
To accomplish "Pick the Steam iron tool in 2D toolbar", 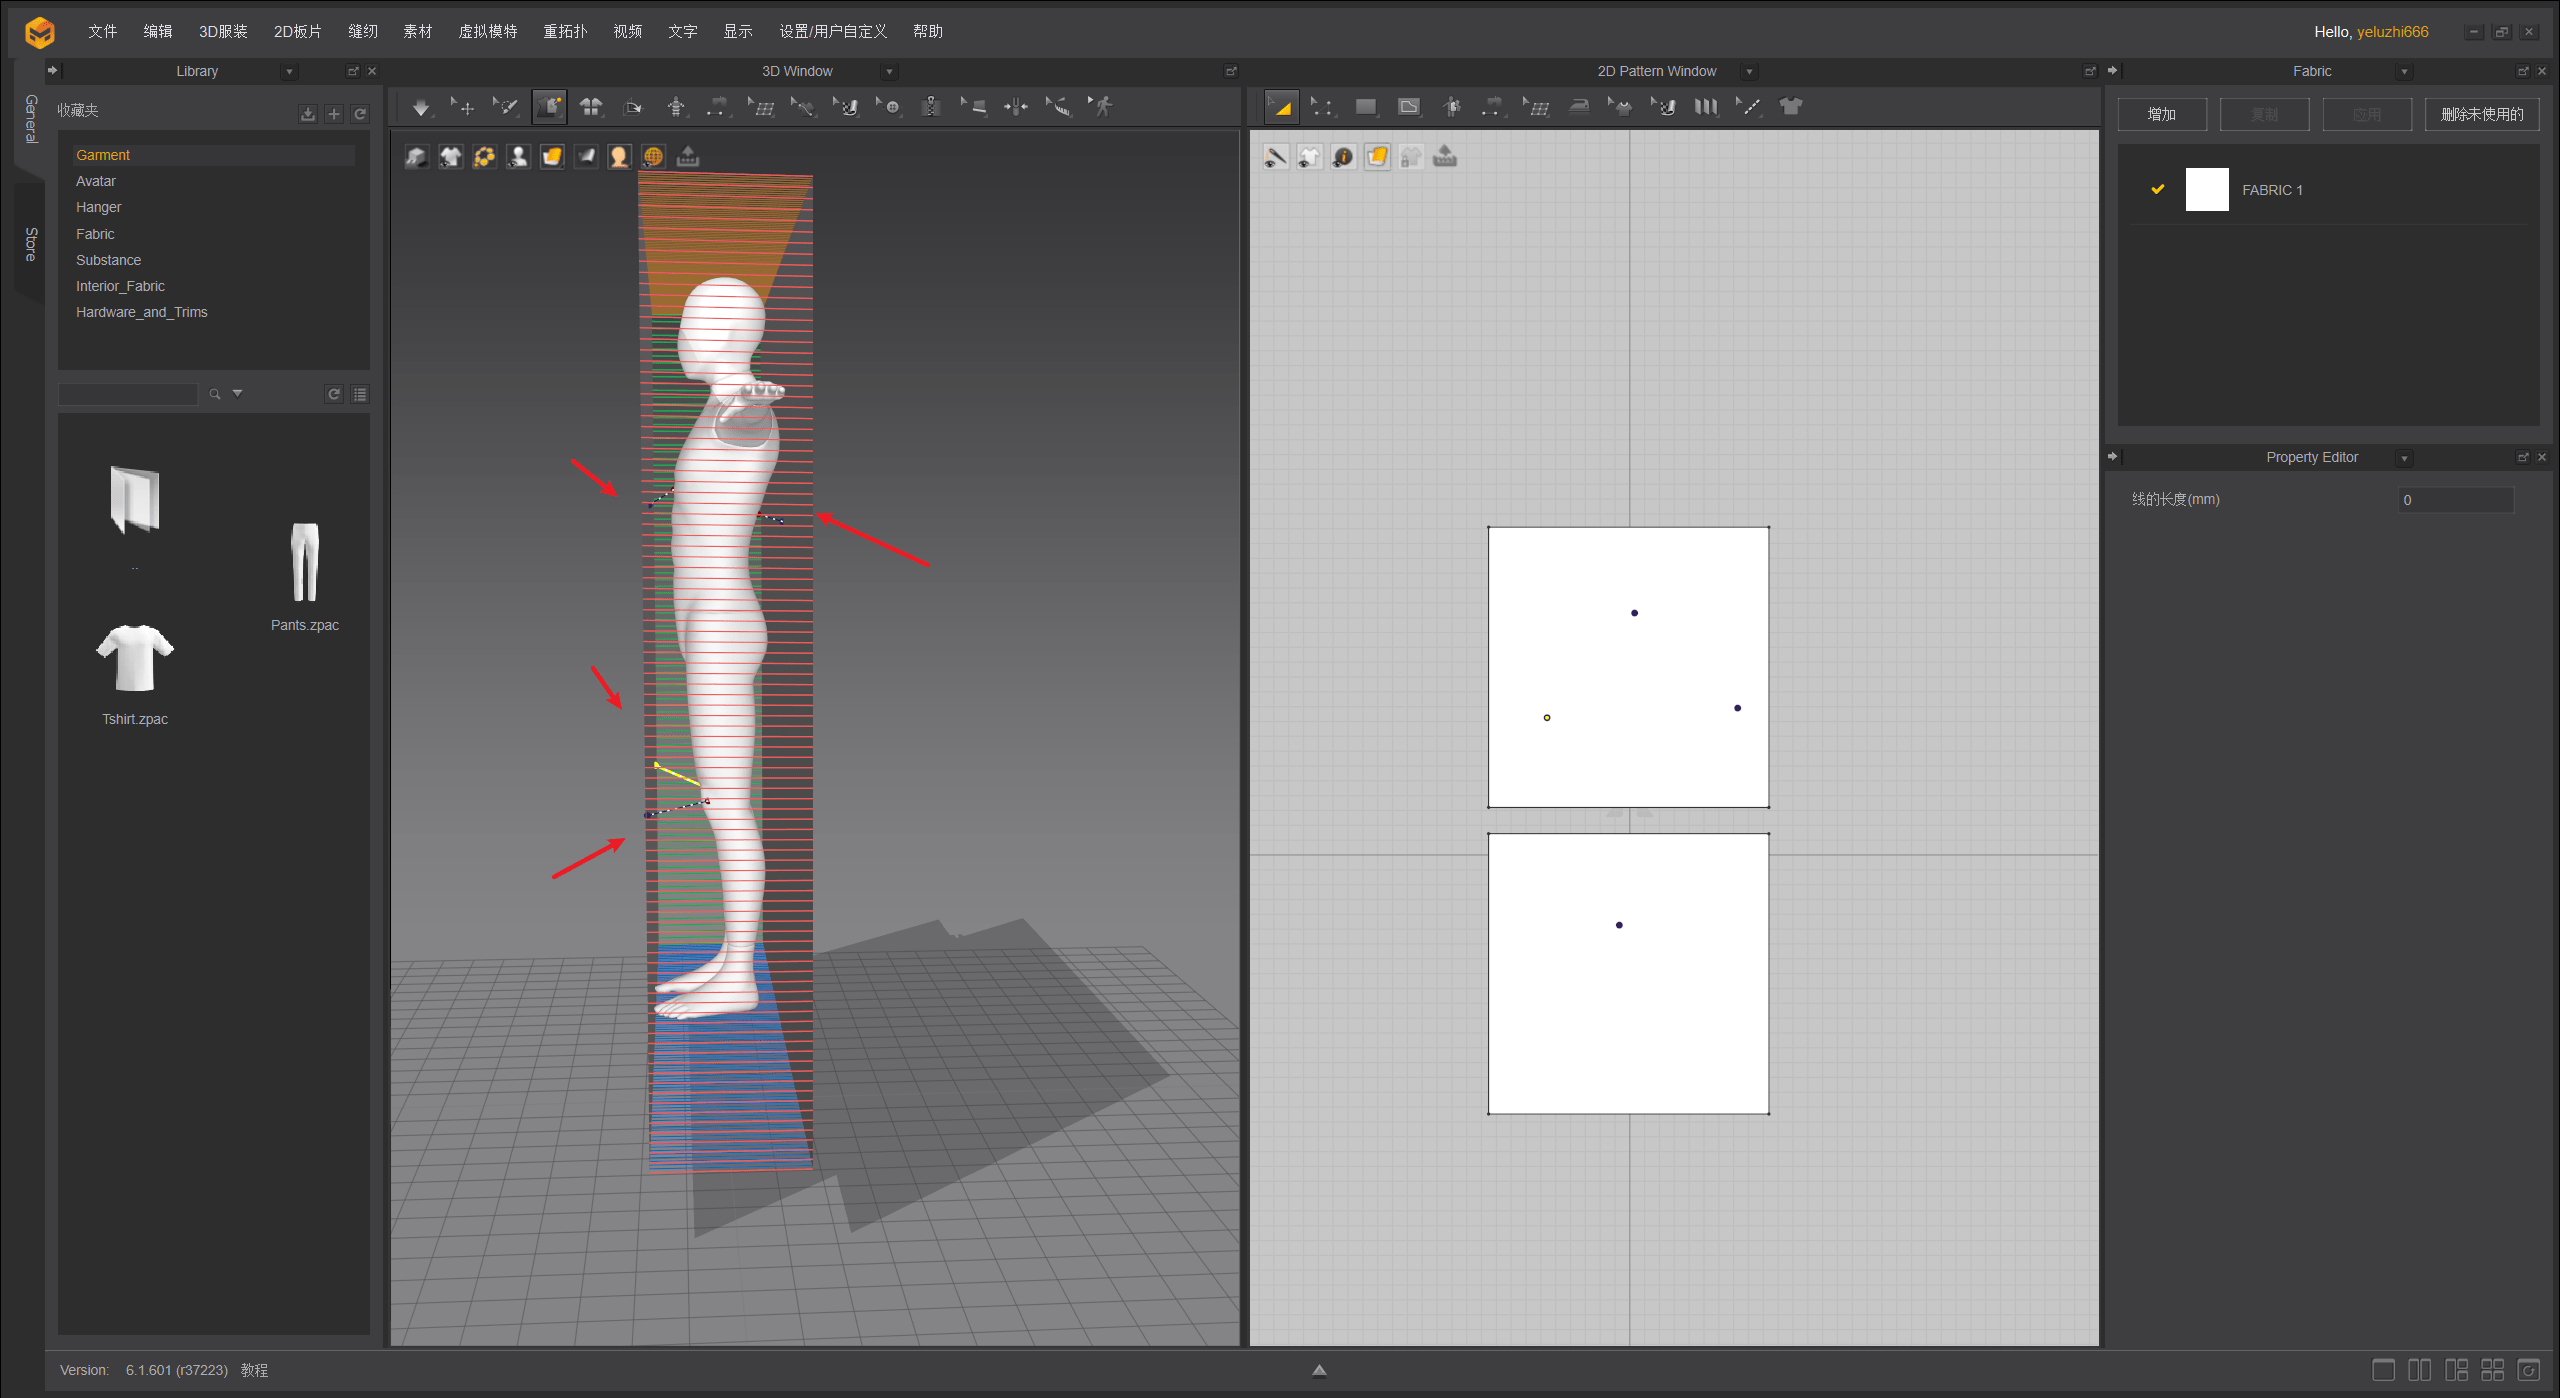I will tap(1579, 107).
